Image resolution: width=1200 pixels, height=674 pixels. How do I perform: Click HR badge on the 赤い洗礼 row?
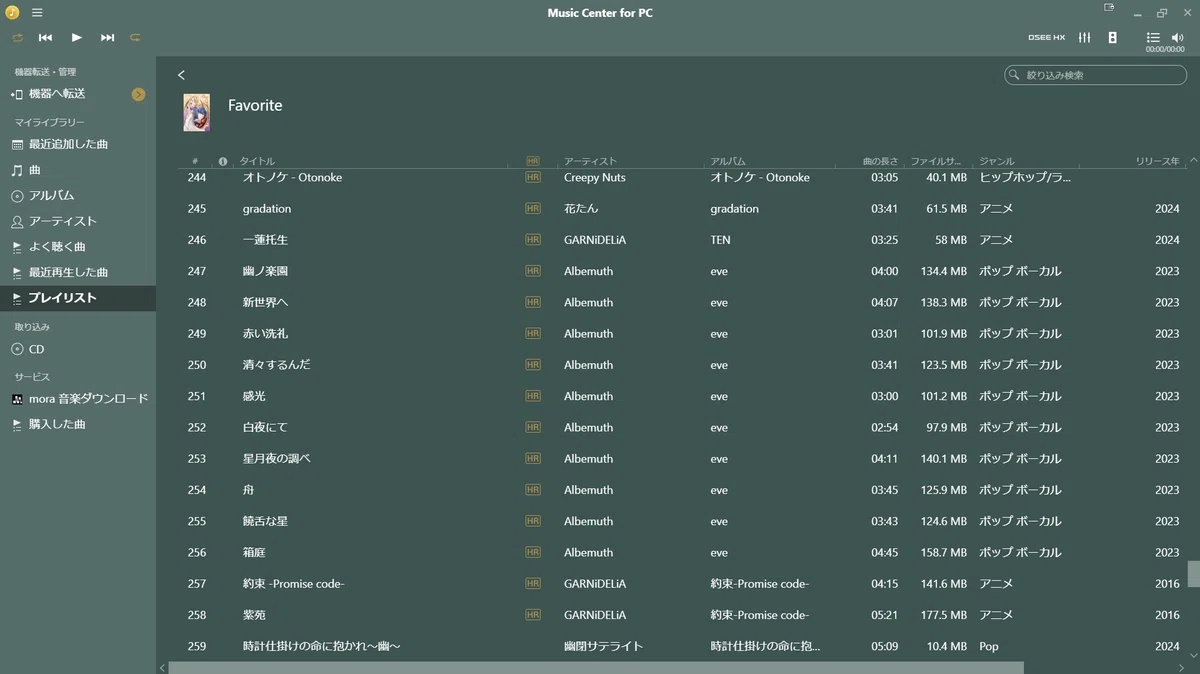(533, 334)
